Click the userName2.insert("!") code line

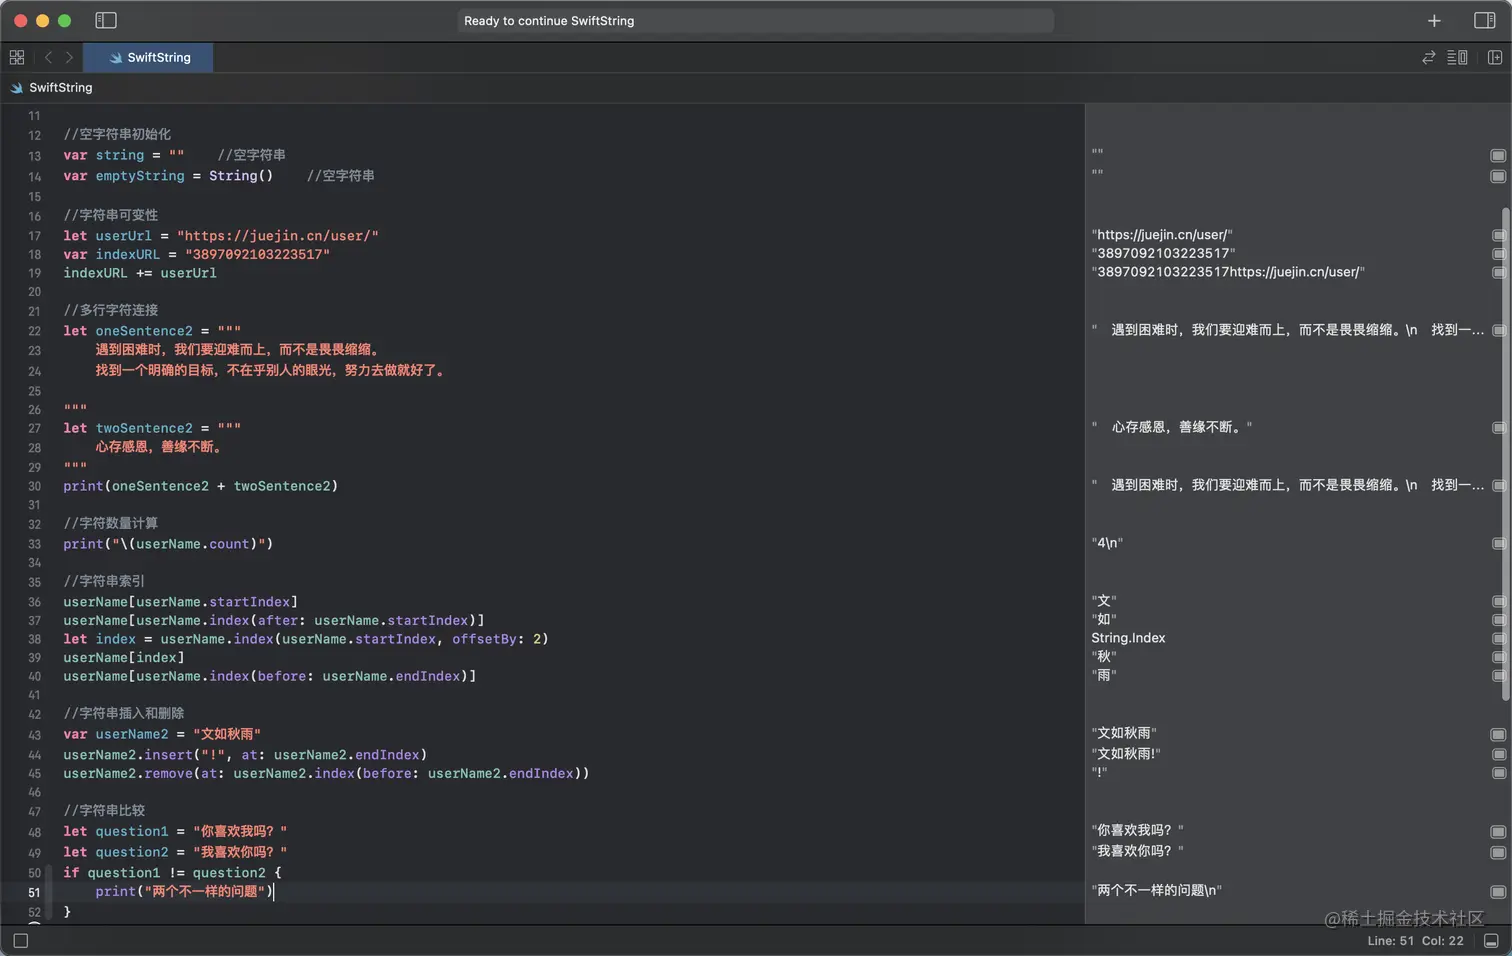click(x=245, y=755)
